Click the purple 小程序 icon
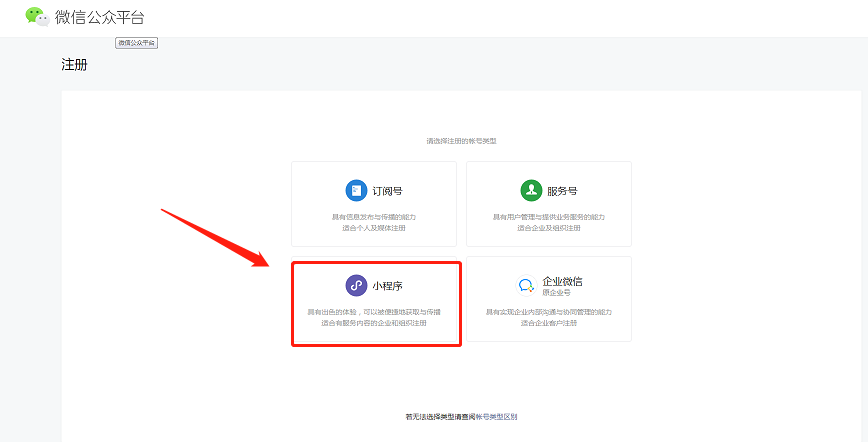868x442 pixels. tap(356, 286)
